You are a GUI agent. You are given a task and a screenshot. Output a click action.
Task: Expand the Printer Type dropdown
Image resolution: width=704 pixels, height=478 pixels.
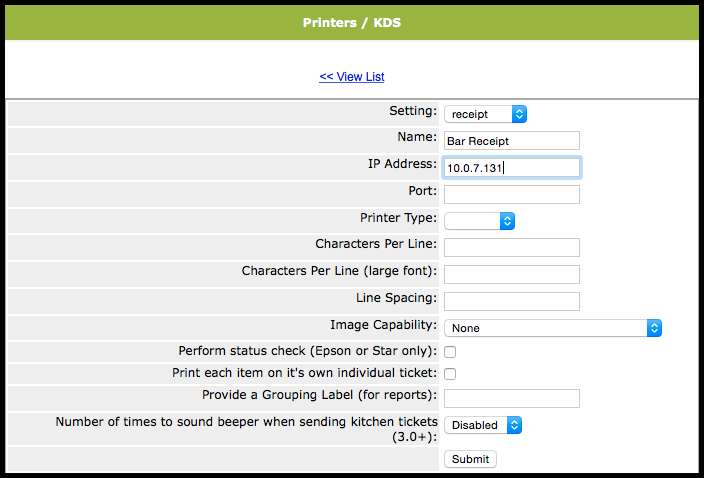pos(479,220)
